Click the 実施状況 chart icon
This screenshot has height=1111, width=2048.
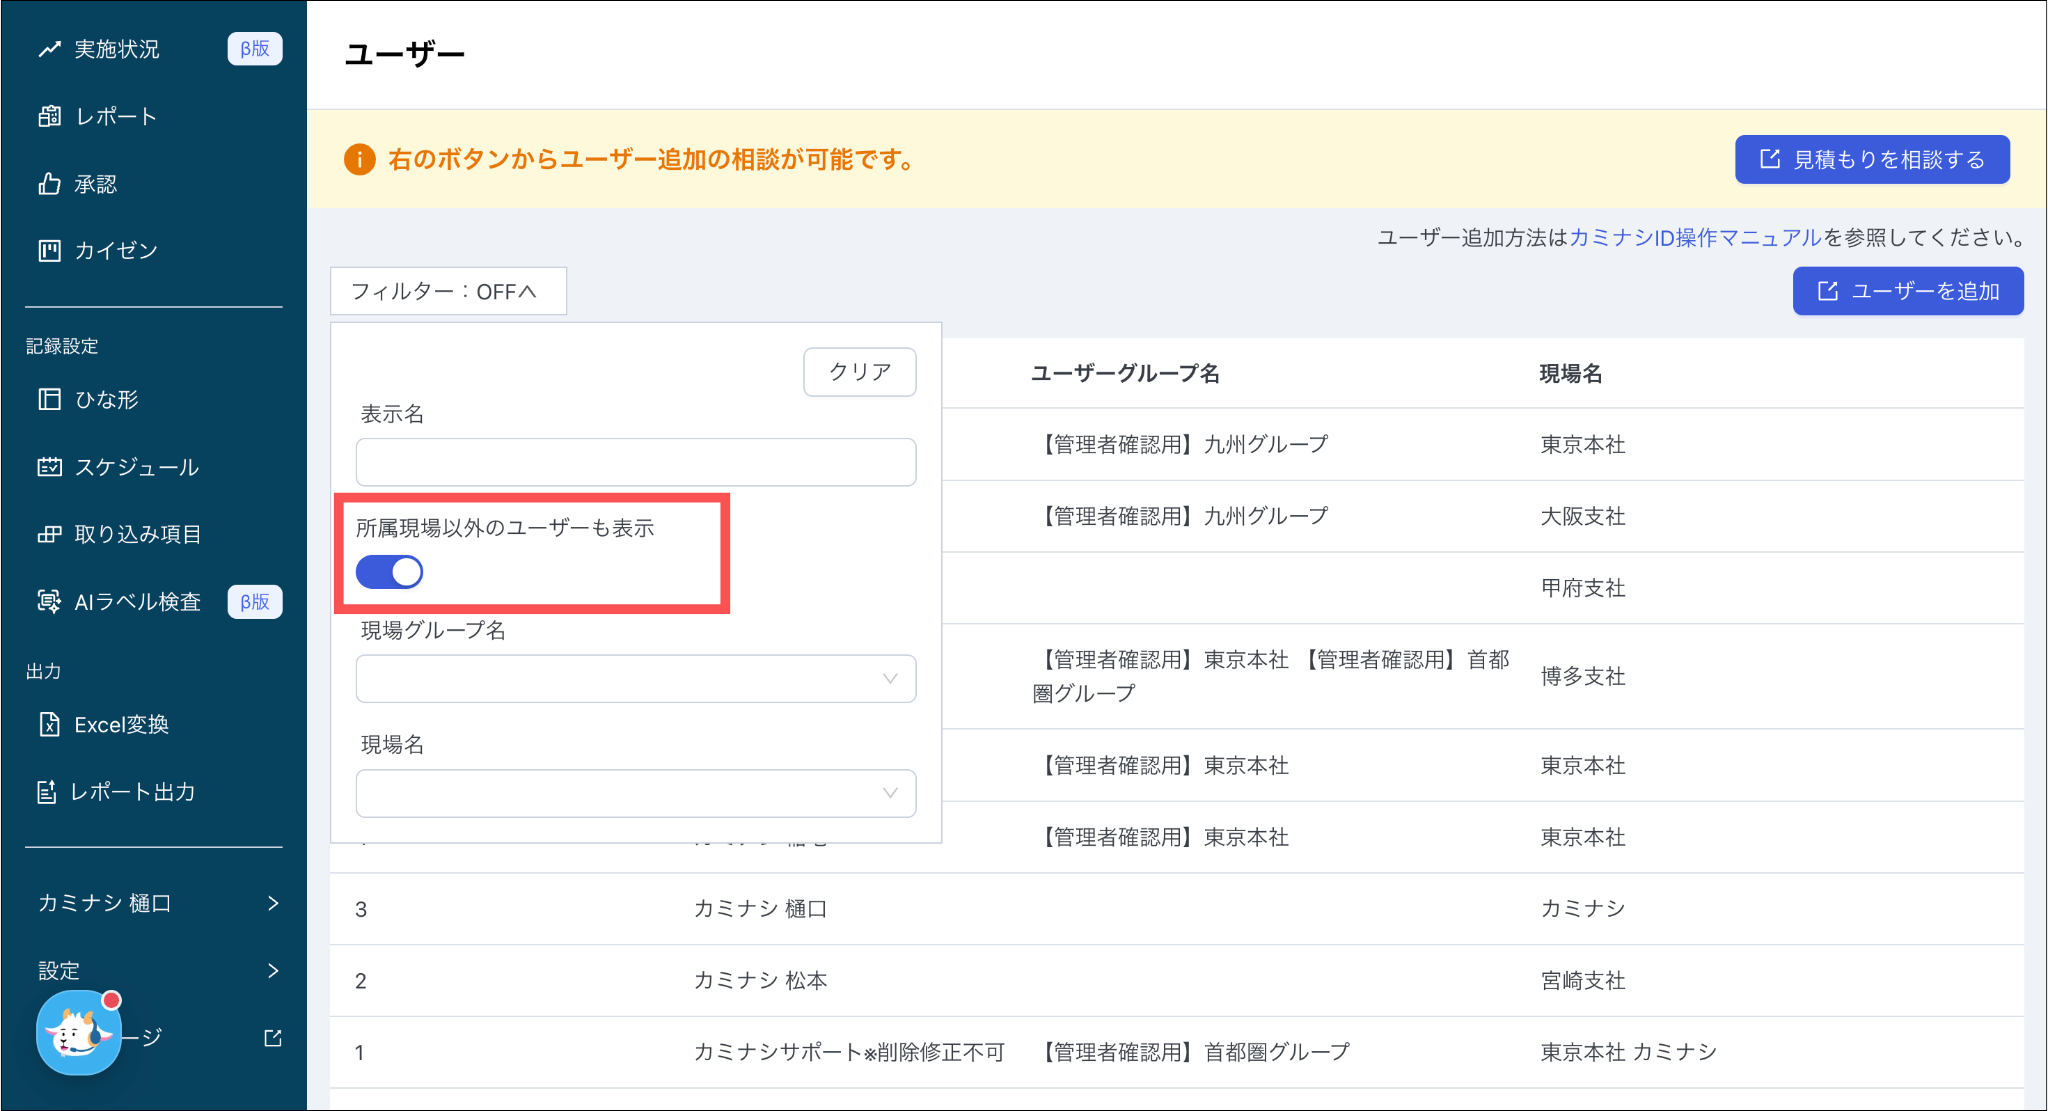coord(49,49)
